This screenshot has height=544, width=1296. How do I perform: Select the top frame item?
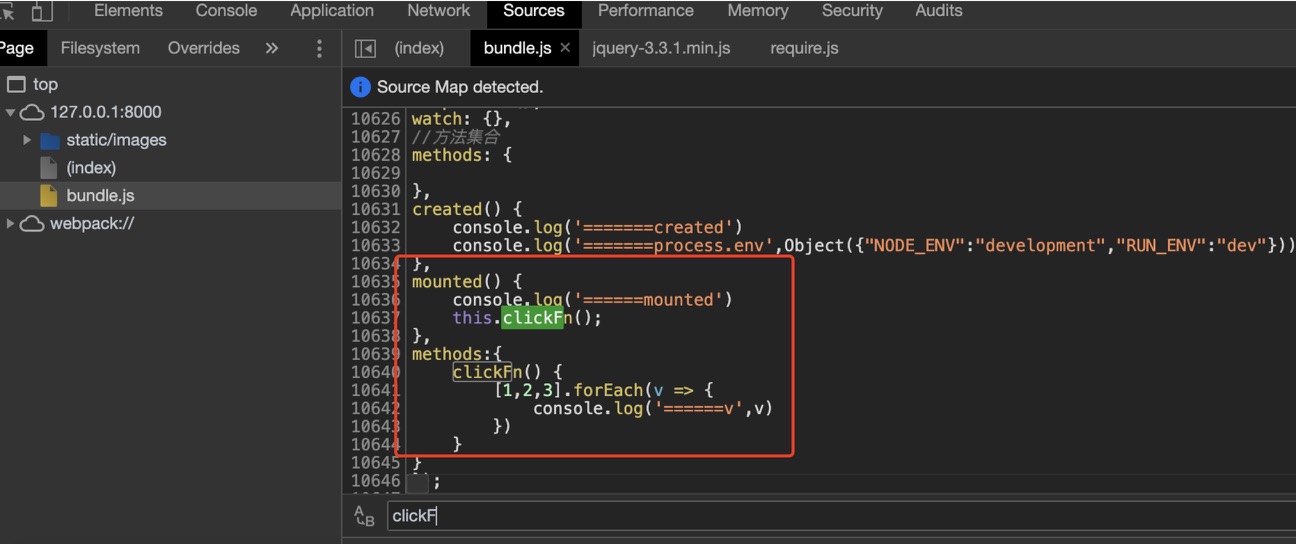coord(45,85)
